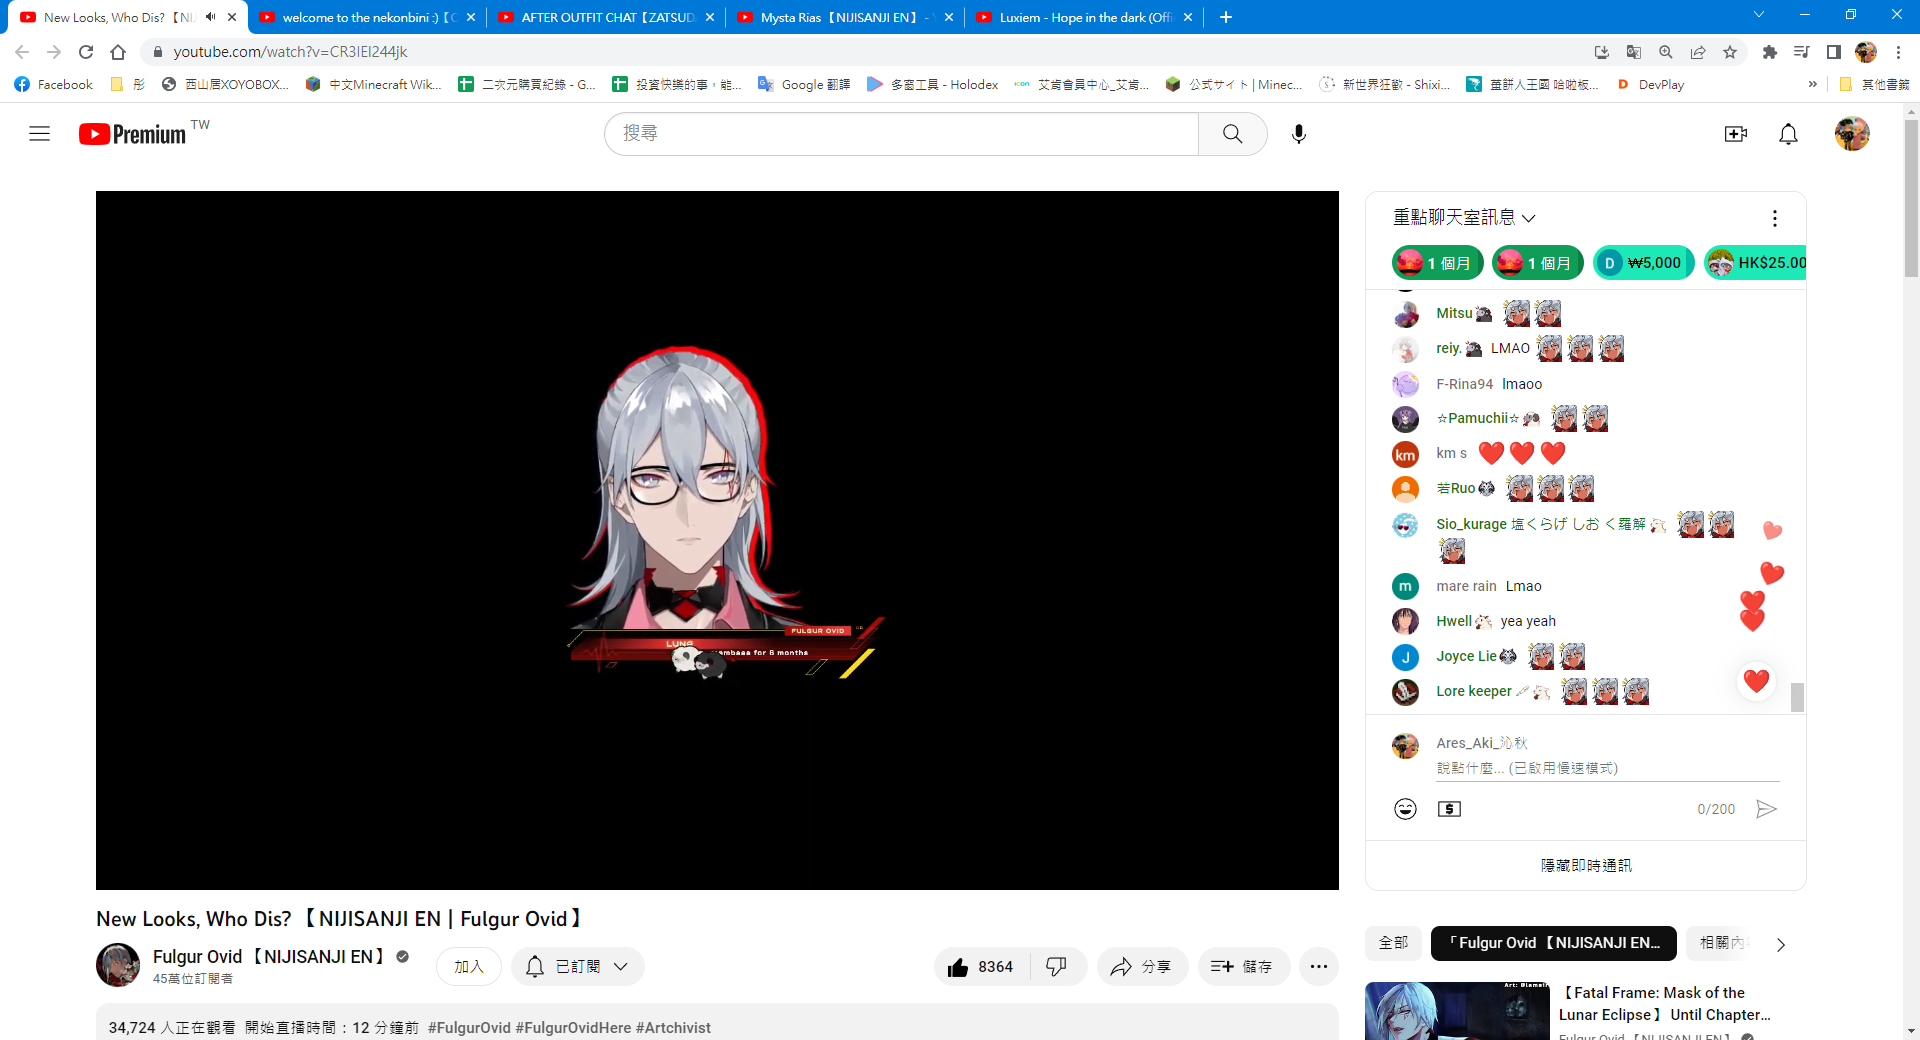
Task: Click the 加入 join button
Action: (x=469, y=967)
